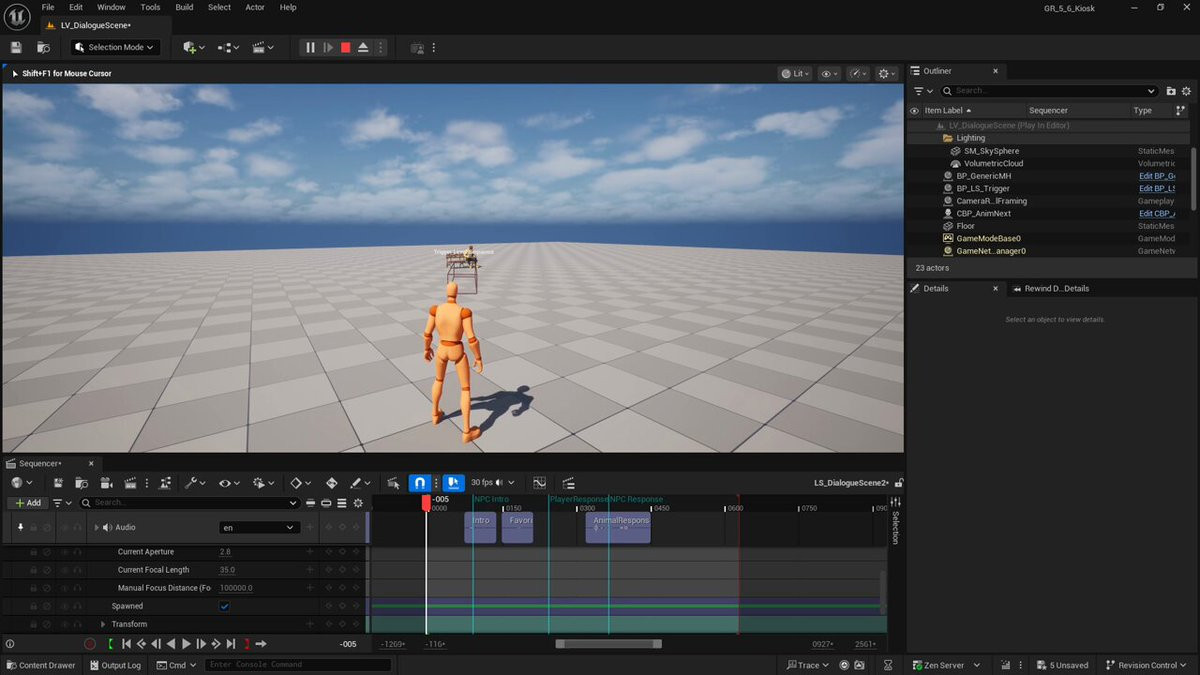This screenshot has width=1200, height=675.
Task: Click the Sequencer play forward button
Action: (186, 644)
